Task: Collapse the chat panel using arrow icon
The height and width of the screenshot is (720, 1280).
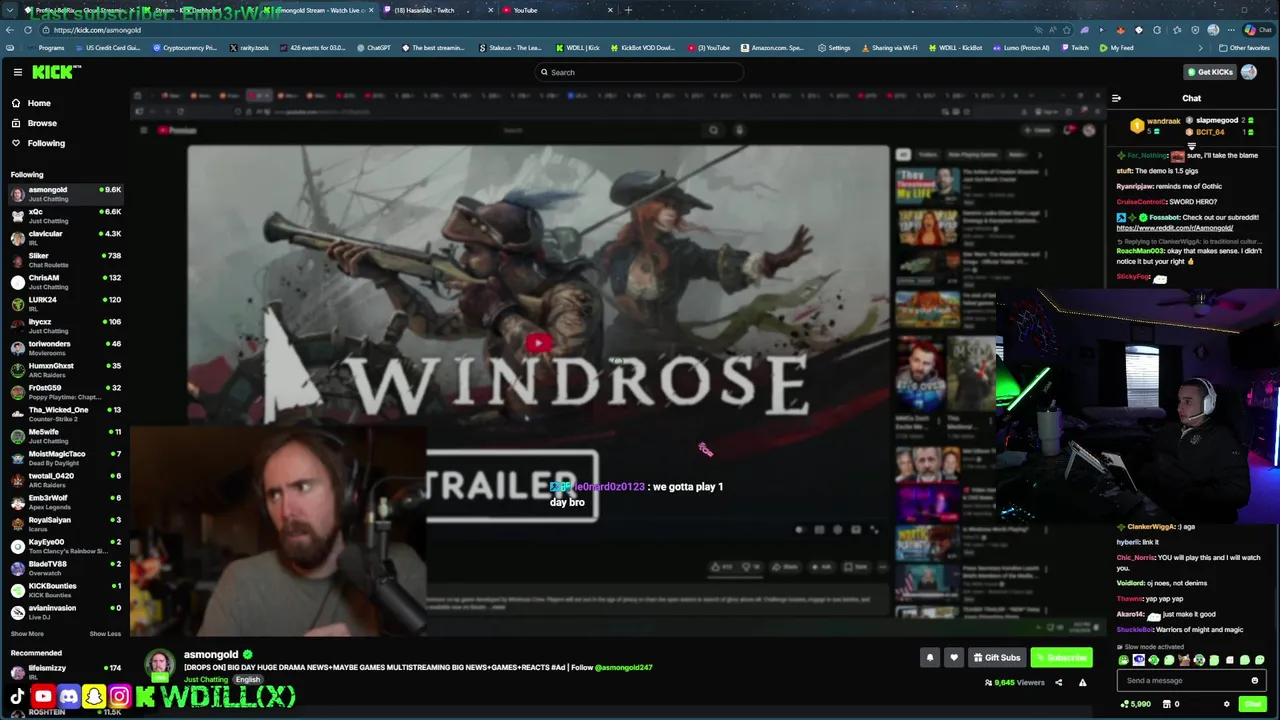Action: (x=1116, y=98)
